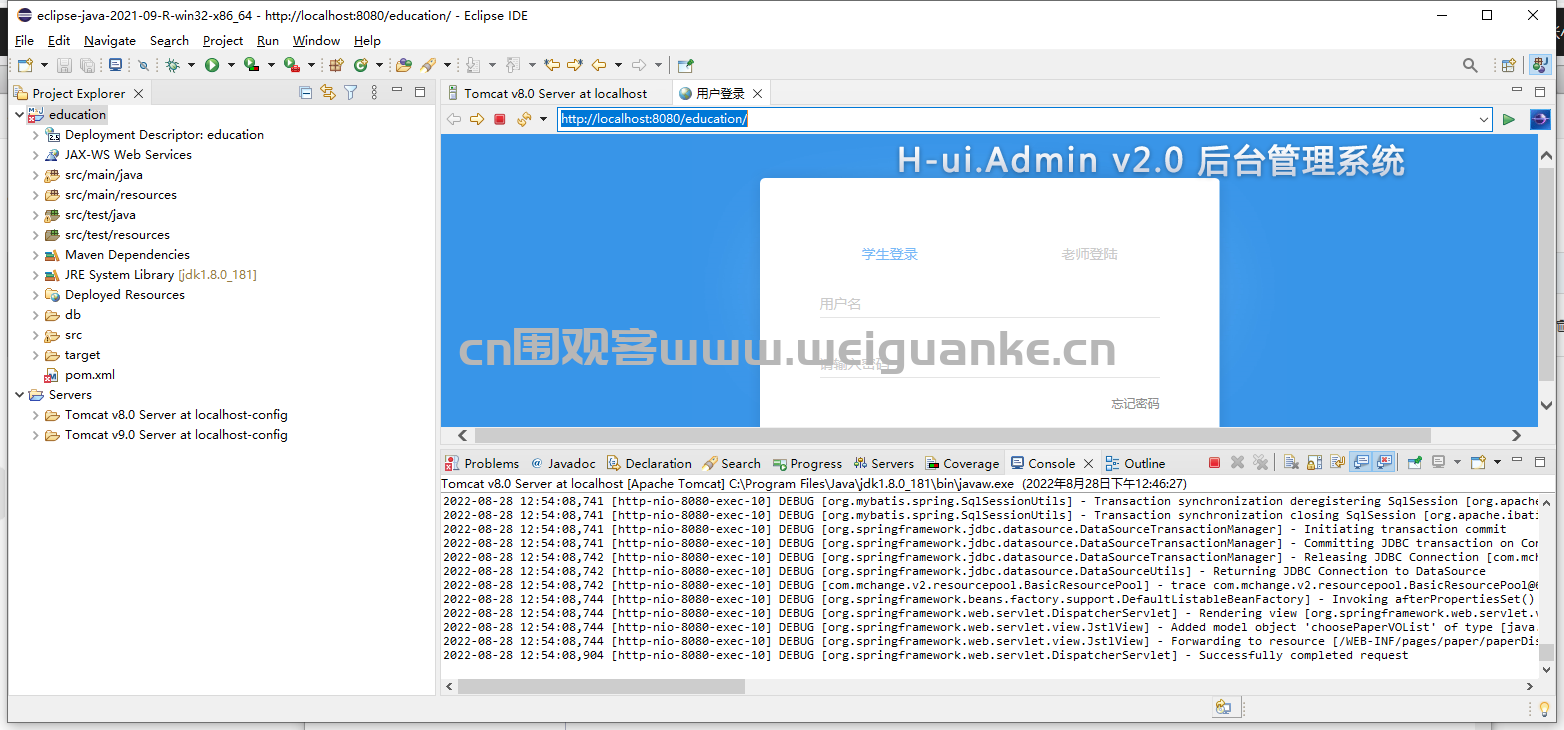Toggle Scroll Lock in Console
The height and width of the screenshot is (730, 1564).
point(1314,463)
